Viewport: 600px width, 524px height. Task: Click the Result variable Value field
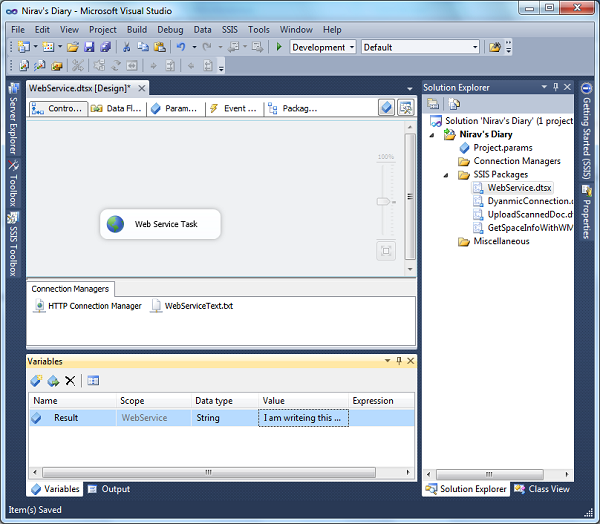[303, 418]
